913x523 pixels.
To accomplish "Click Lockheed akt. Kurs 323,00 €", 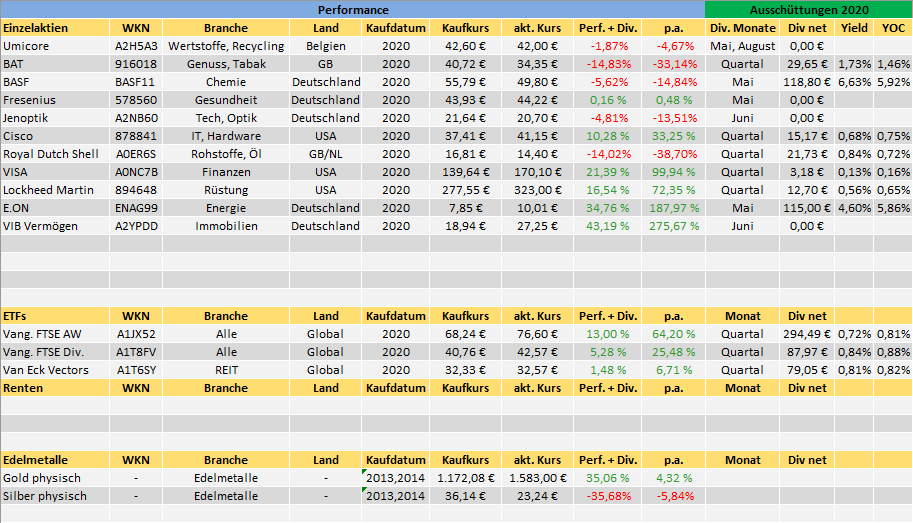I will click(537, 190).
